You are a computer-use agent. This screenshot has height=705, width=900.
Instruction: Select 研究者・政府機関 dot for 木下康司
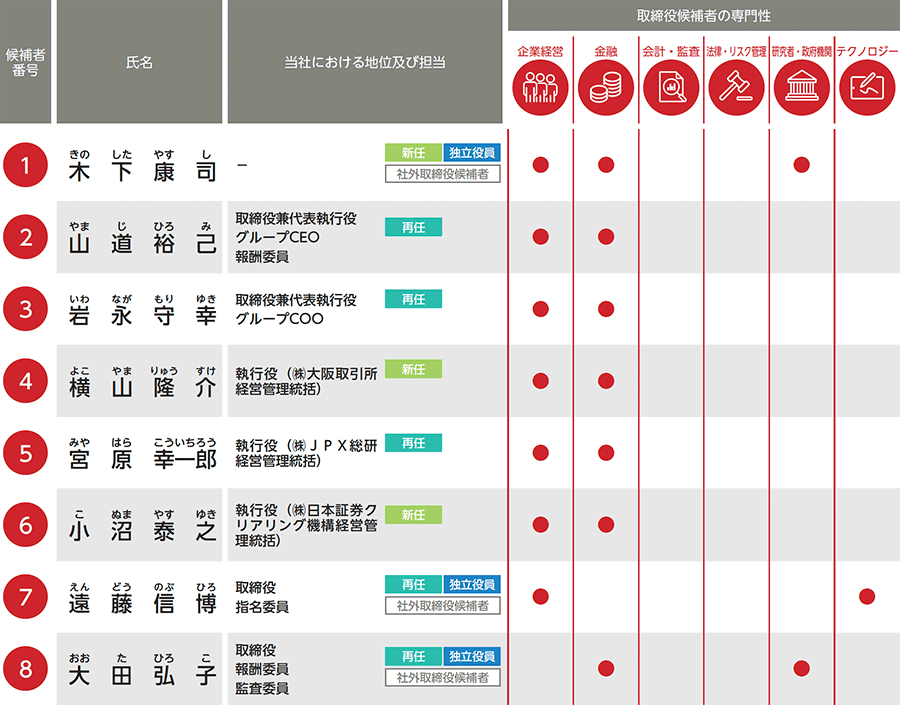[x=801, y=165]
